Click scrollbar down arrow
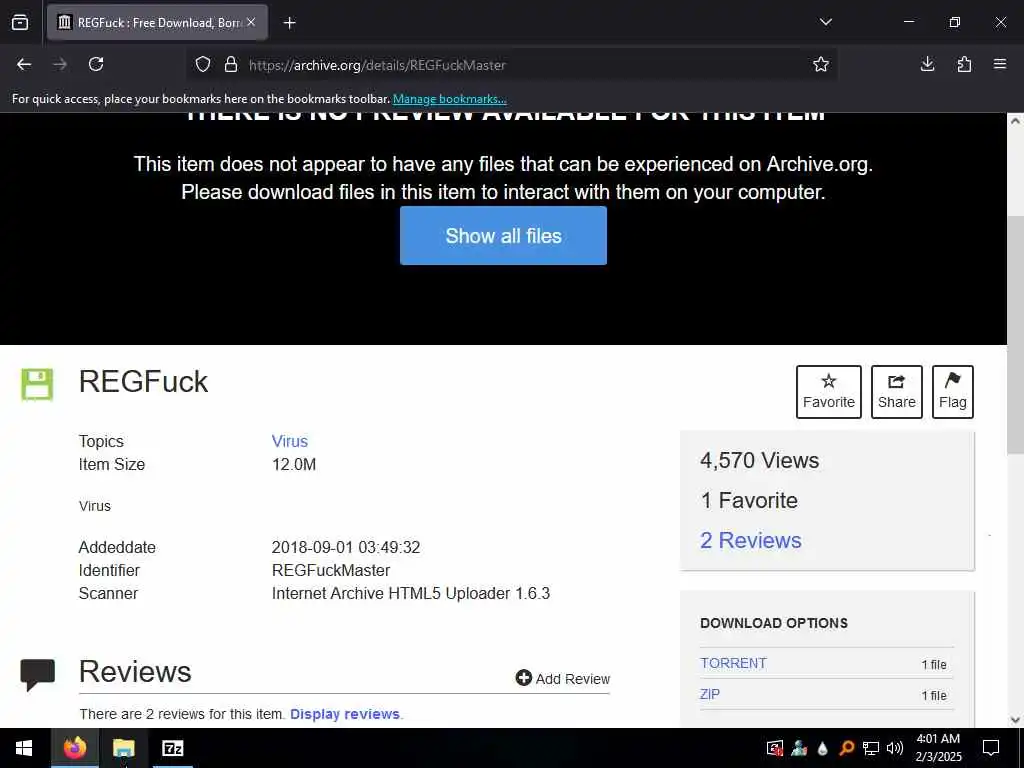This screenshot has width=1024, height=768. pos(1015,720)
